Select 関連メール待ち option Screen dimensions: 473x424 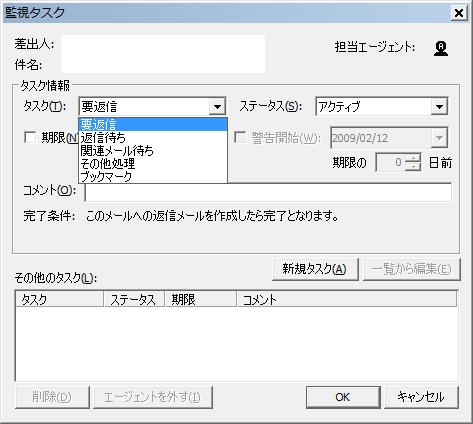click(153, 150)
